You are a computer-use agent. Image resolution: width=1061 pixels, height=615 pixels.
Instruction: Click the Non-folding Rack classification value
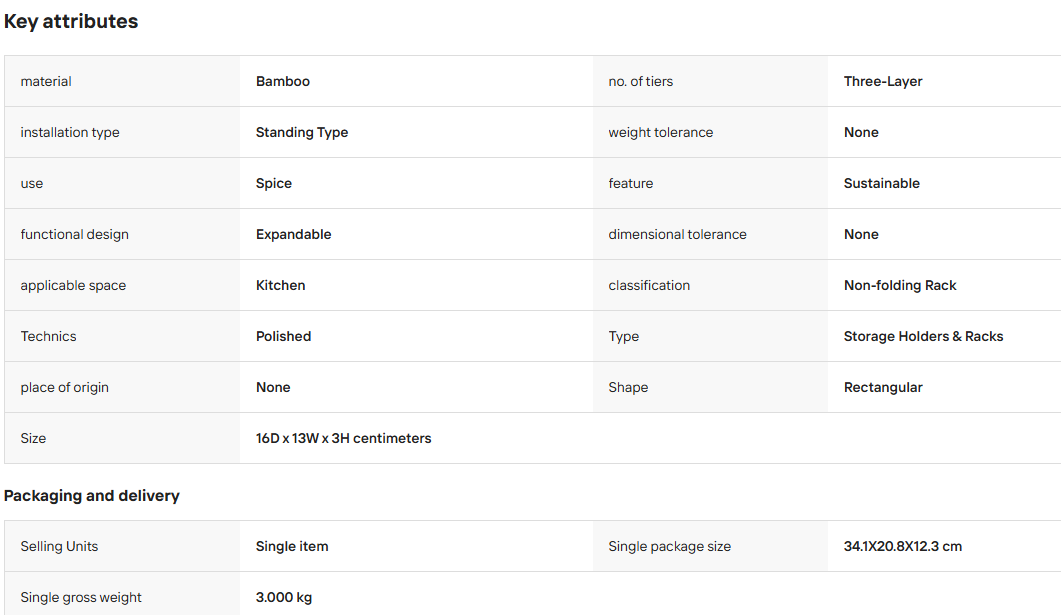pos(900,286)
